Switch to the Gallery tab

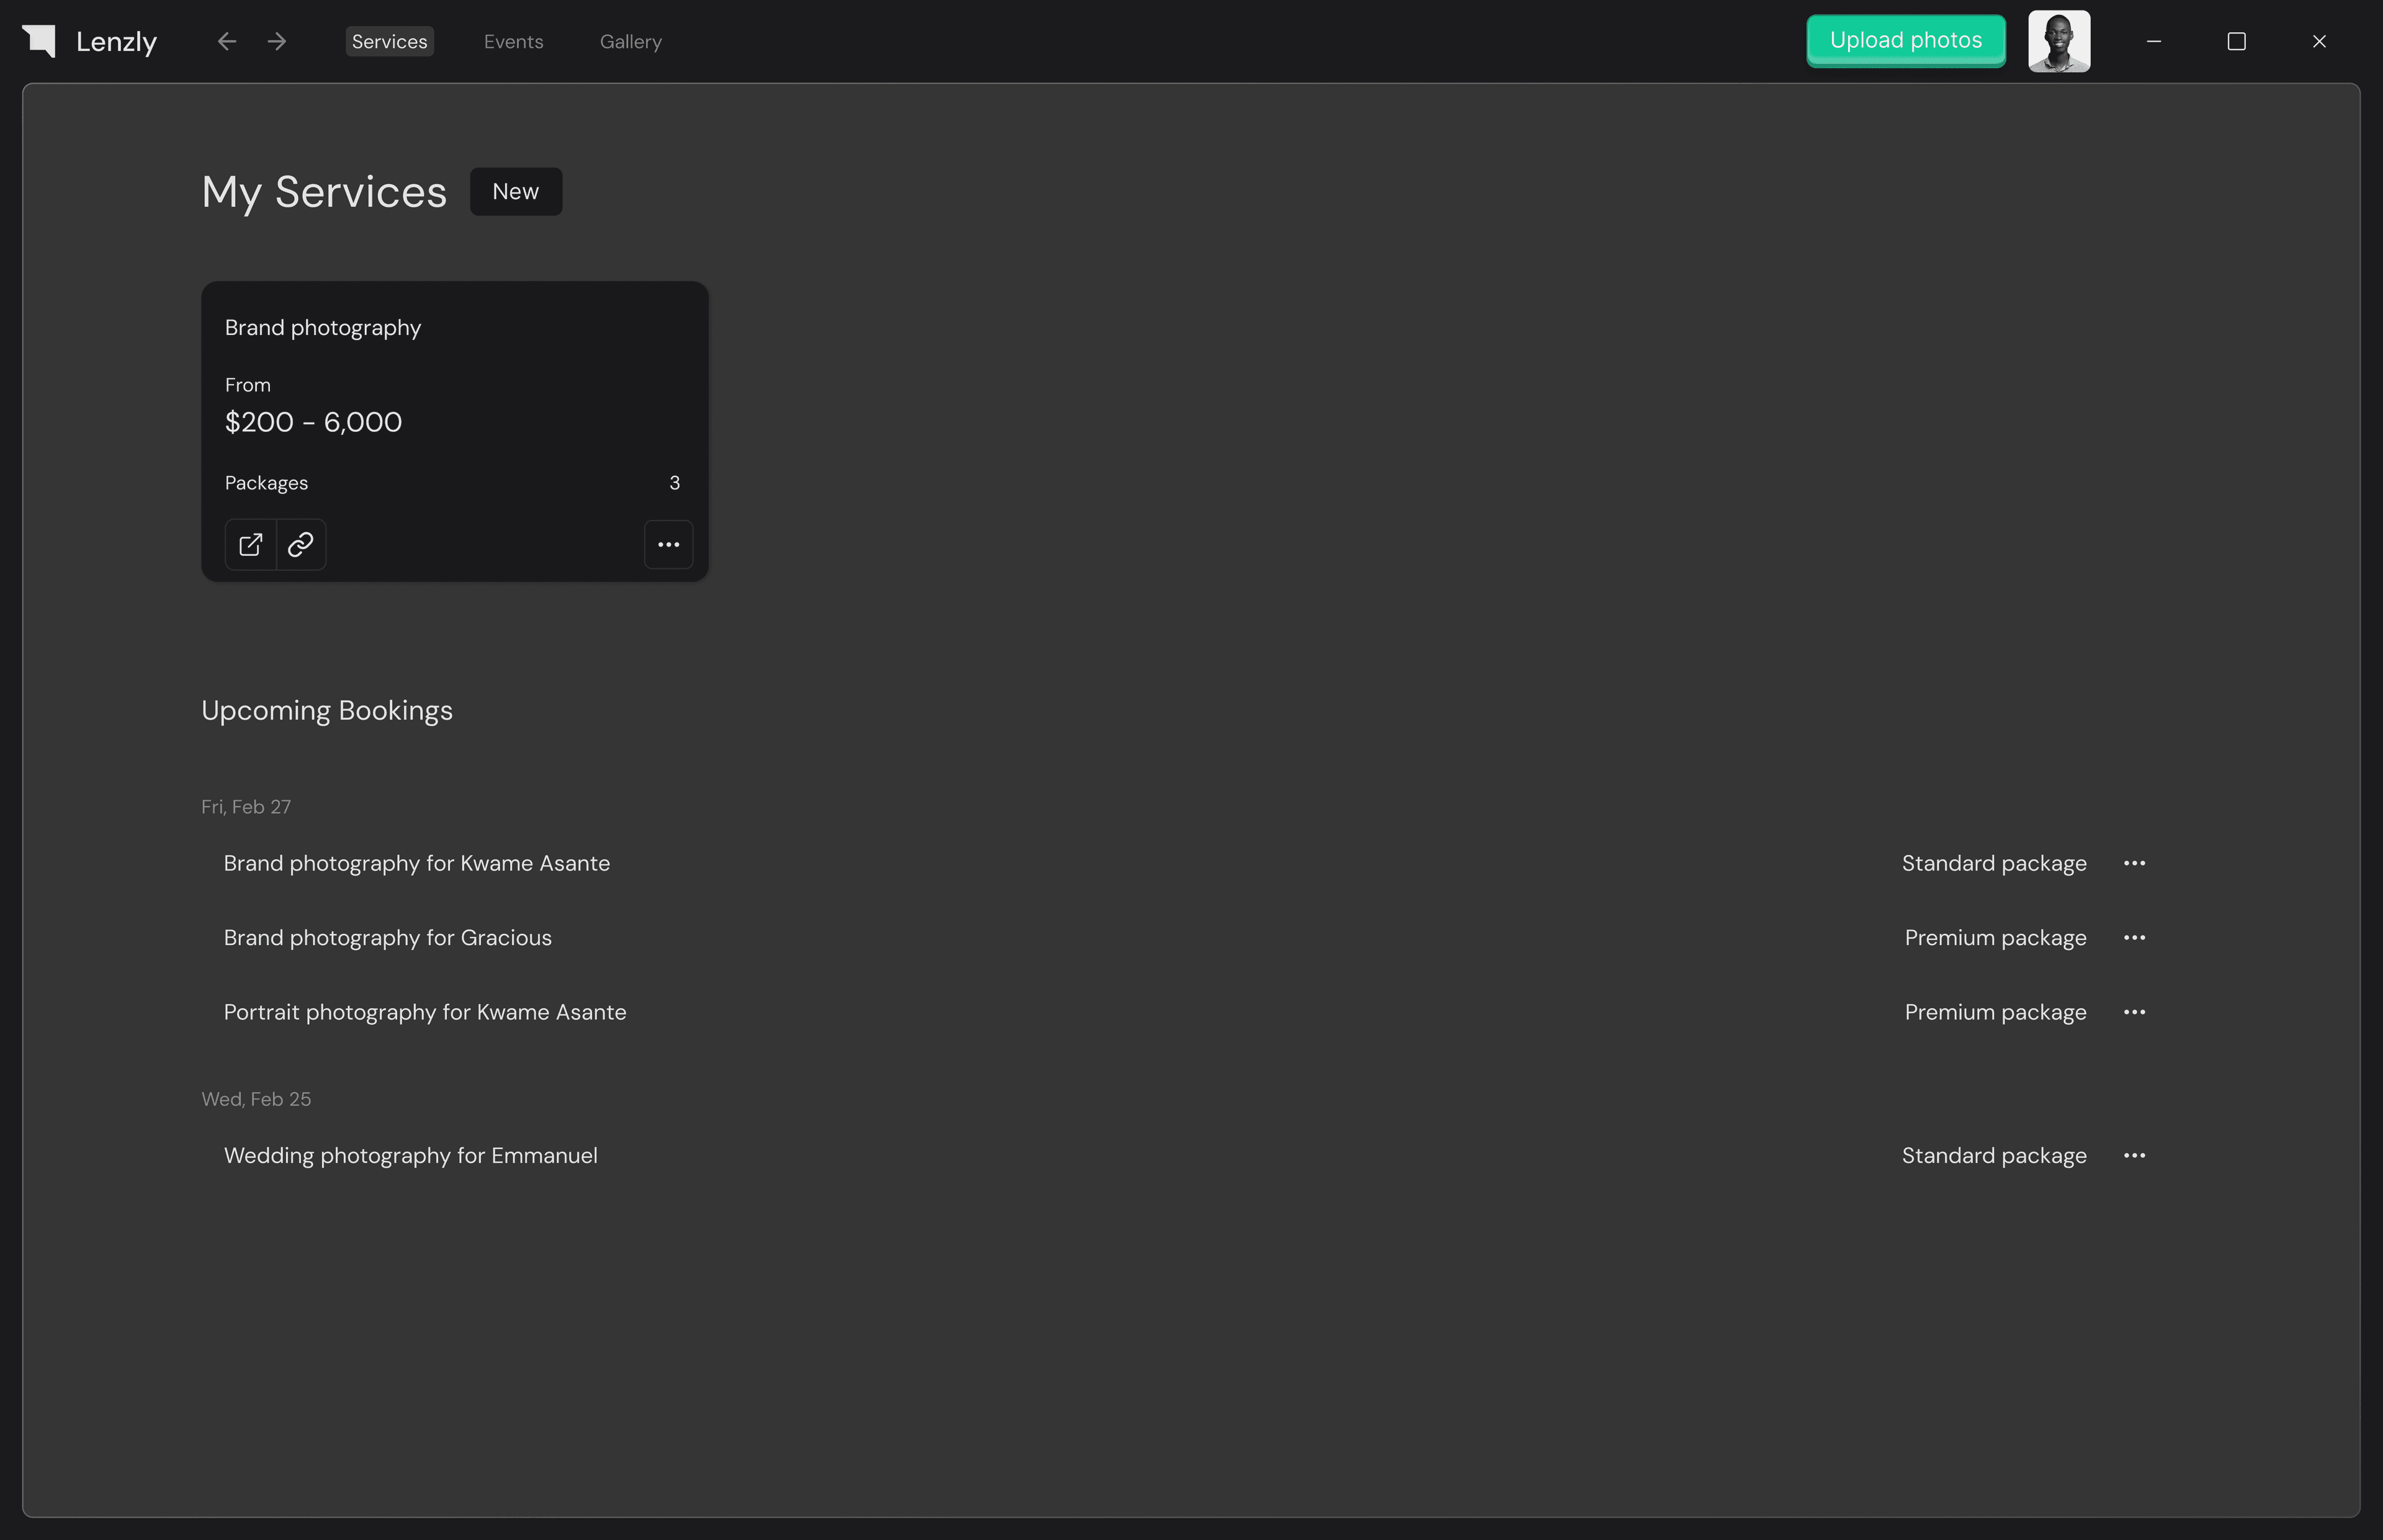[631, 41]
